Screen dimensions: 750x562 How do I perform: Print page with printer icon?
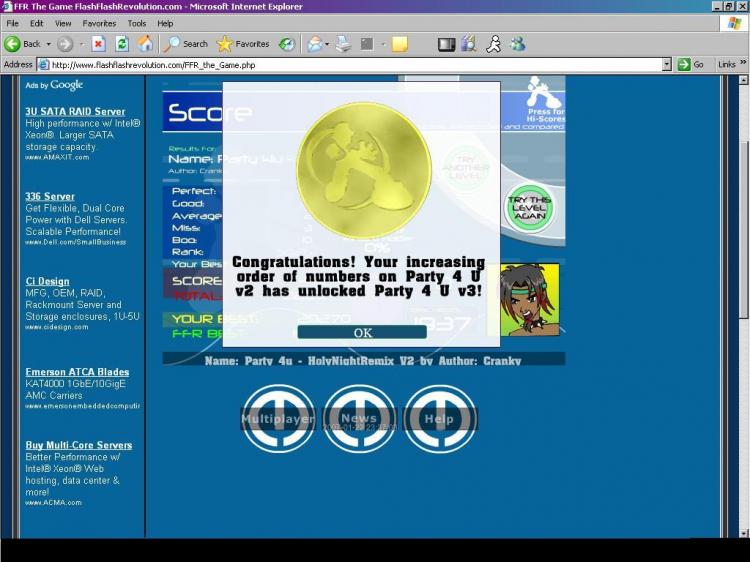coord(343,44)
